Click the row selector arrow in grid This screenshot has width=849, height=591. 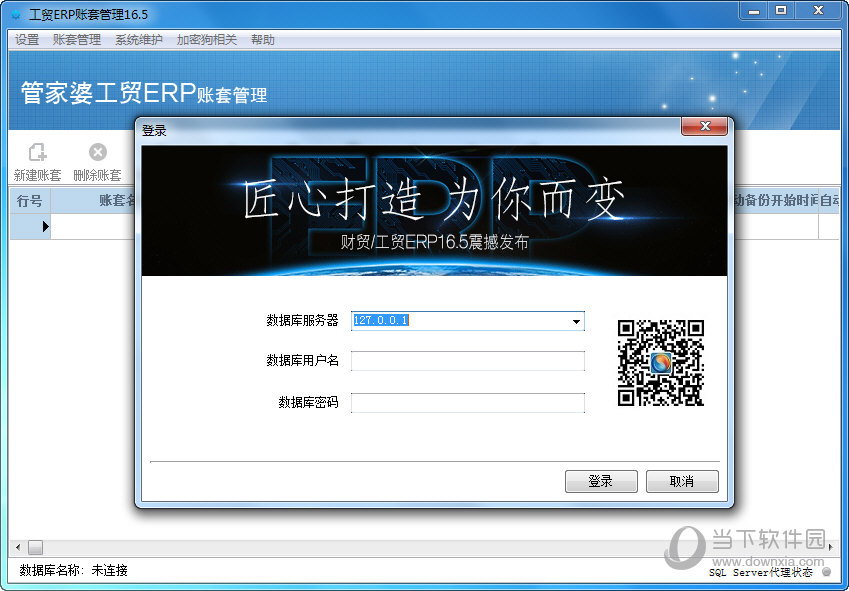[x=45, y=226]
